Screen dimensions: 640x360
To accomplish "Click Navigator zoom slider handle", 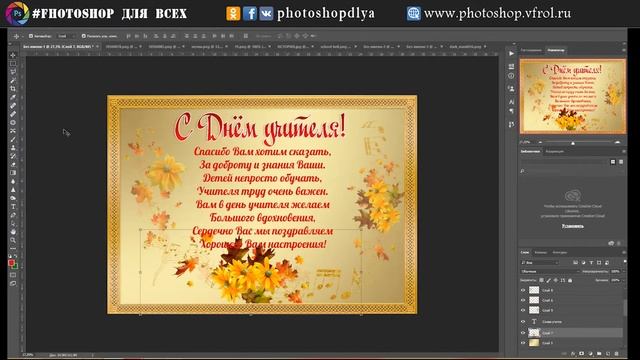I will pos(573,143).
